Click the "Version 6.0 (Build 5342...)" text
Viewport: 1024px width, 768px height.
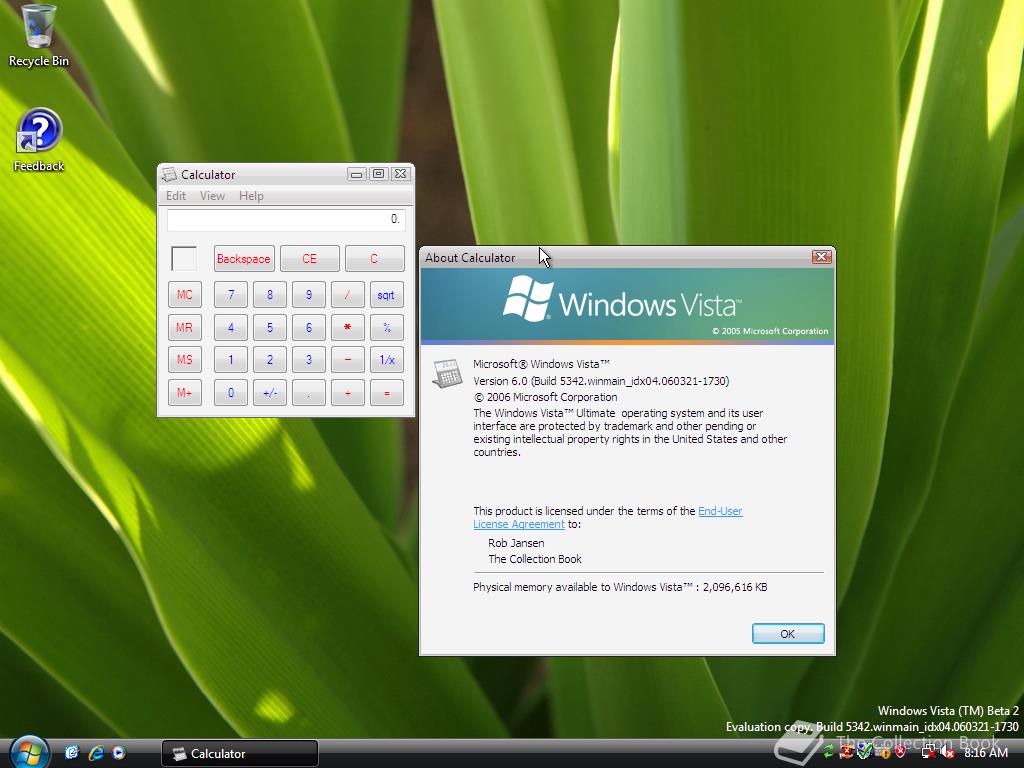[601, 381]
